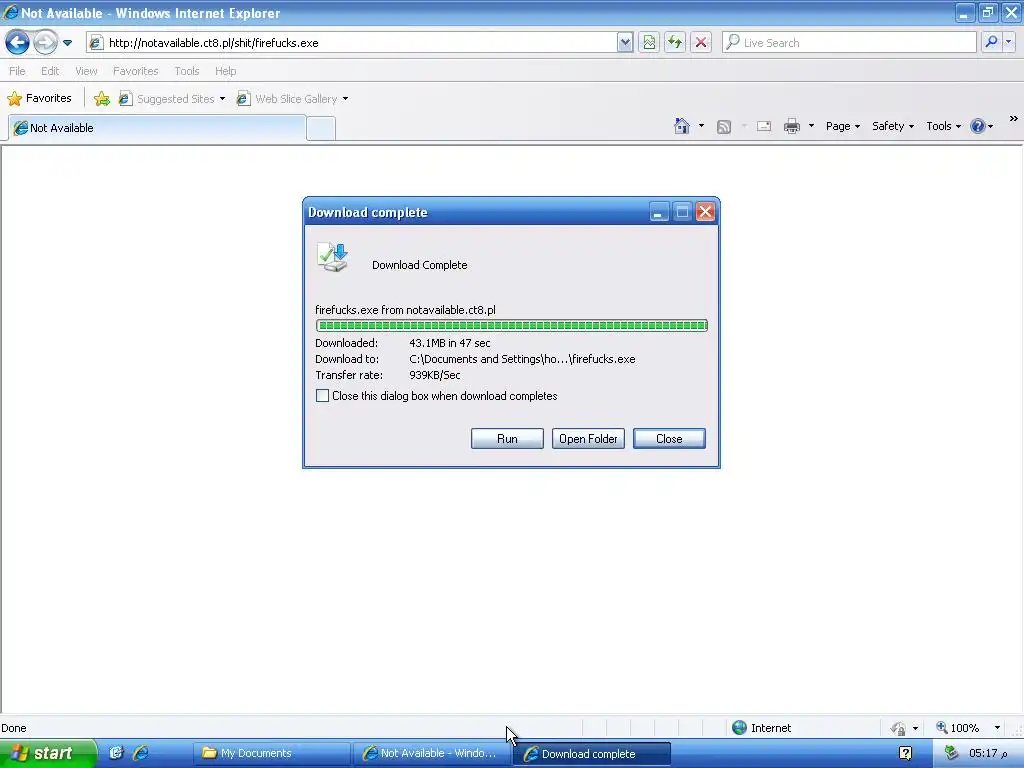The height and width of the screenshot is (768, 1024).
Task: Open the View menu
Action: [x=86, y=71]
